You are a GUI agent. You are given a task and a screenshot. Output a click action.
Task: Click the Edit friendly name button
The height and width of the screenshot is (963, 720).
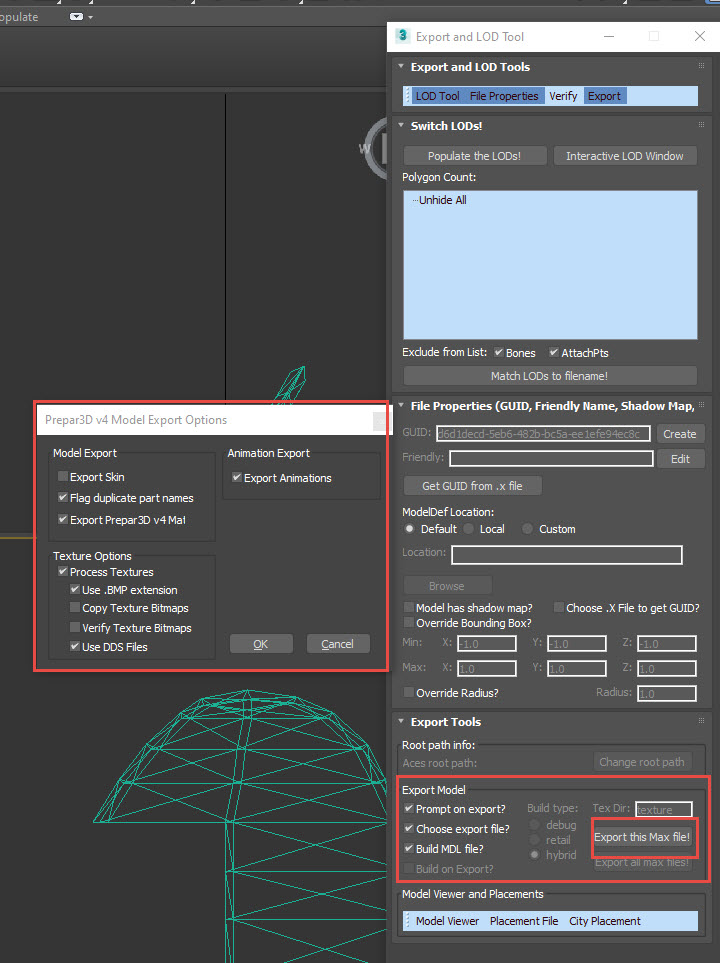[x=679, y=459]
